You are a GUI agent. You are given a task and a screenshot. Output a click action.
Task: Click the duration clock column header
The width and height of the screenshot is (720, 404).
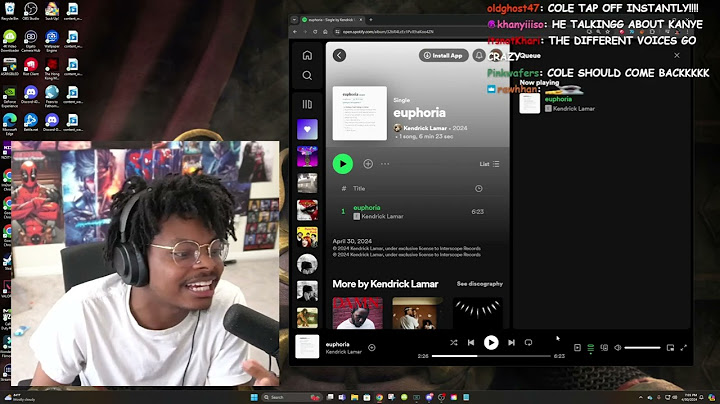point(478,189)
